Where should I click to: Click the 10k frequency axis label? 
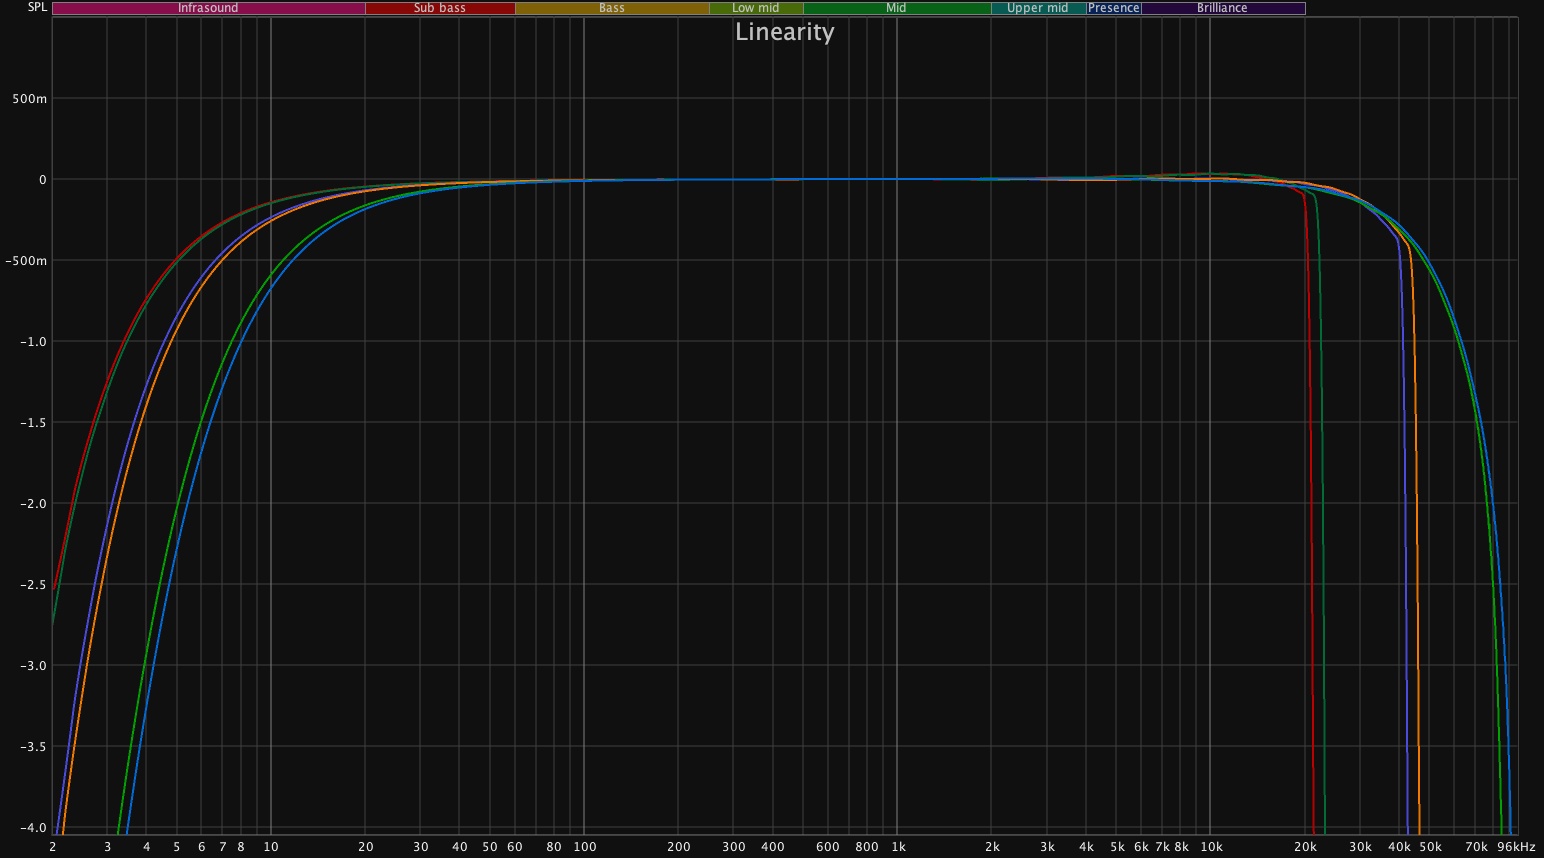pyautogui.click(x=1211, y=847)
